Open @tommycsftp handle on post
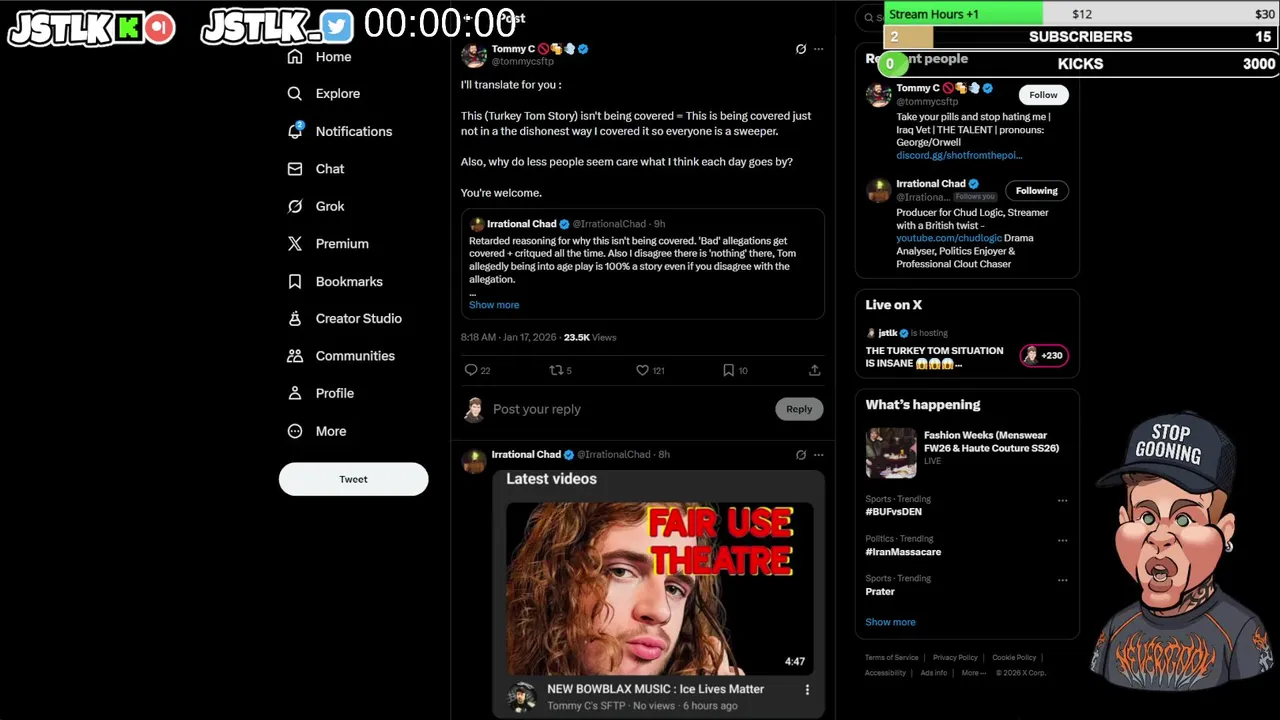This screenshot has height=720, width=1280. coord(522,62)
